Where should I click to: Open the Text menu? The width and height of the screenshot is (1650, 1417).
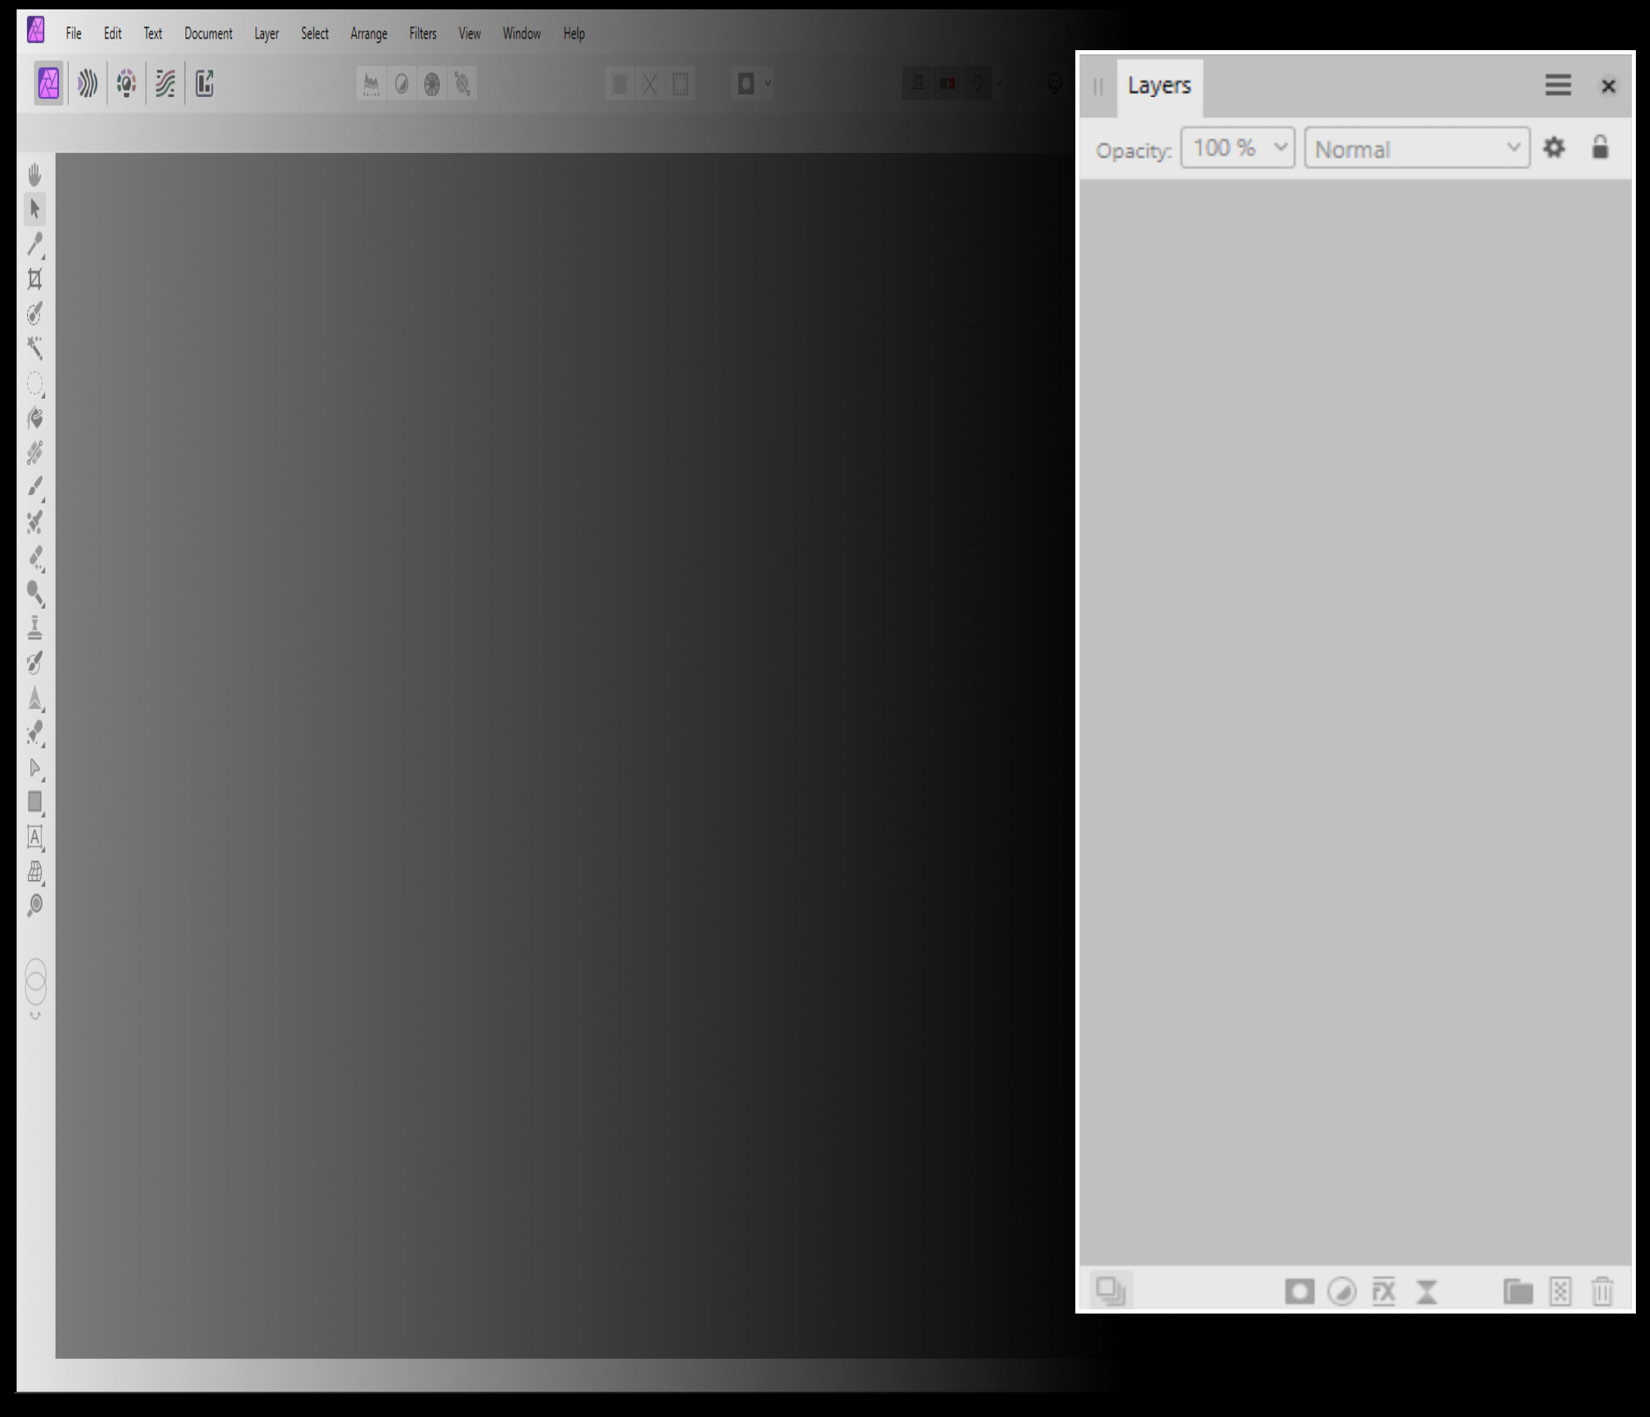coord(153,34)
